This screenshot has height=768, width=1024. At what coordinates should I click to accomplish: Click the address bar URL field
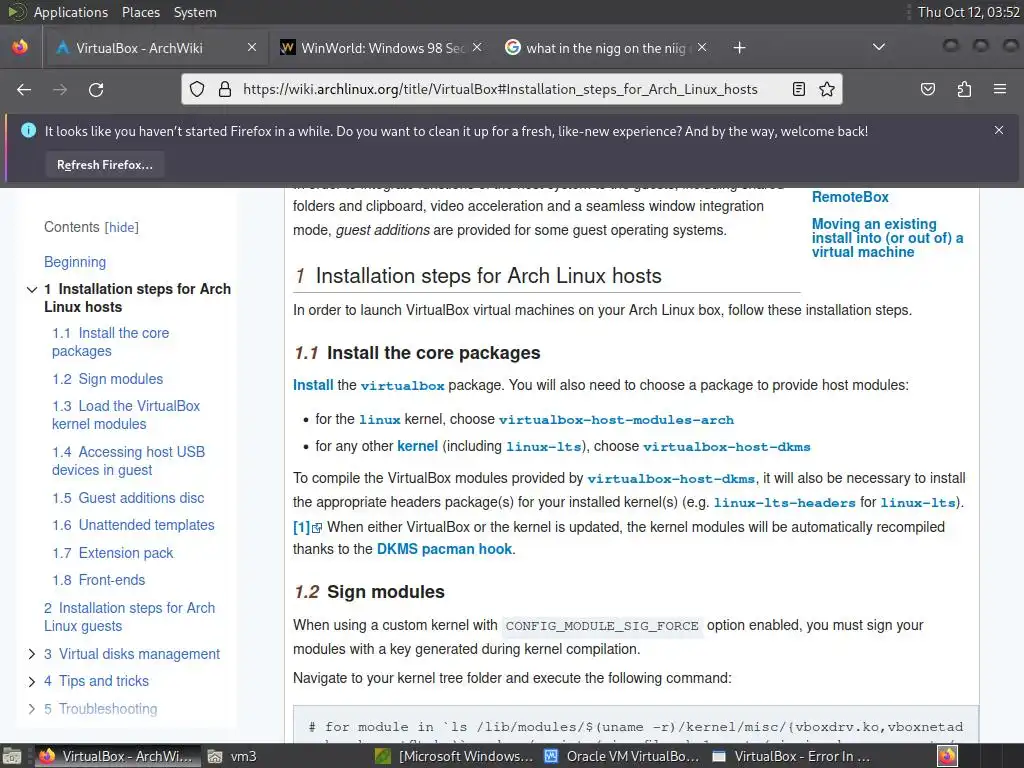pyautogui.click(x=500, y=89)
